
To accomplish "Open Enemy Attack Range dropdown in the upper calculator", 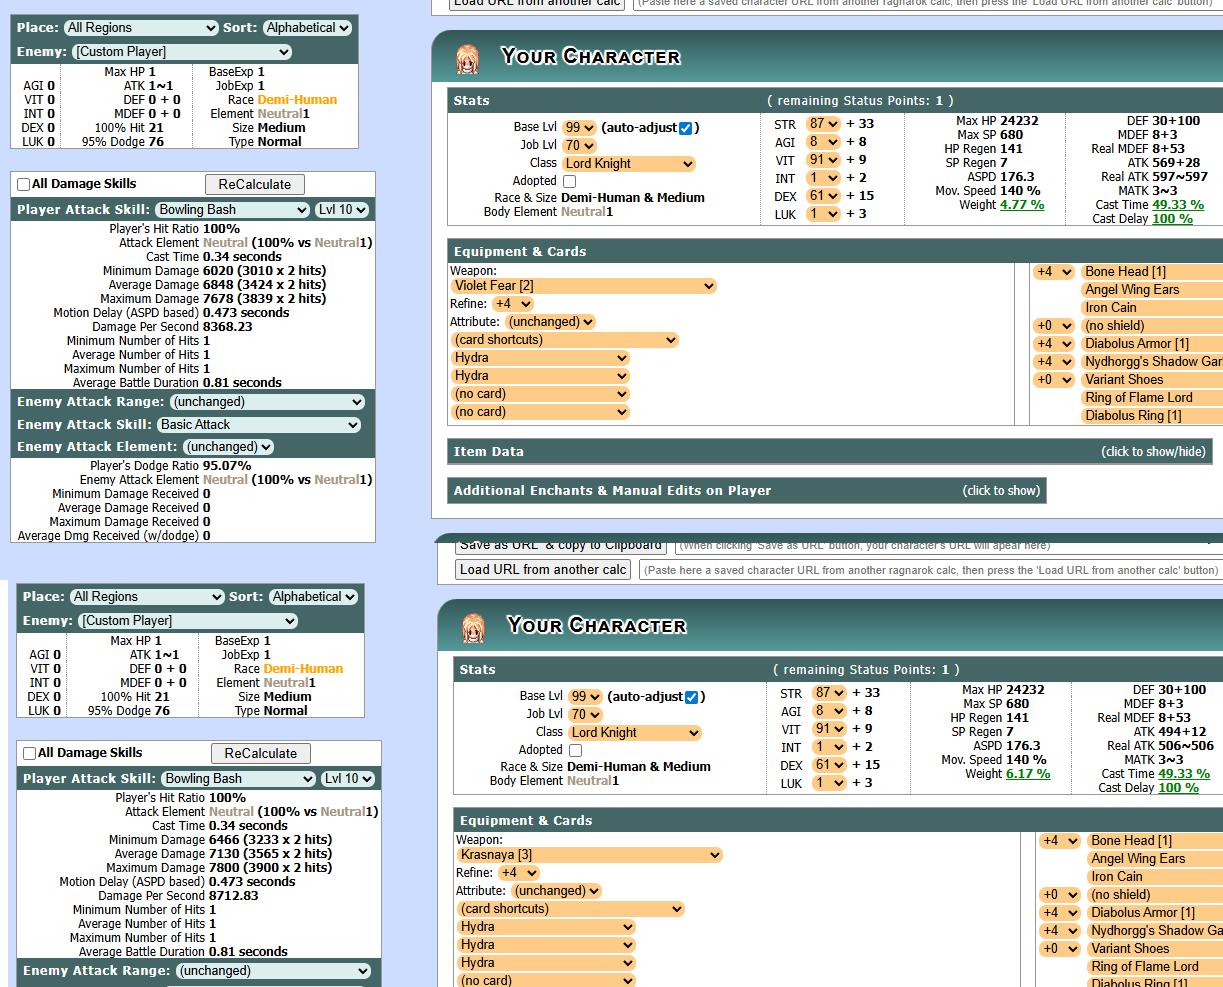I will click(x=267, y=402).
